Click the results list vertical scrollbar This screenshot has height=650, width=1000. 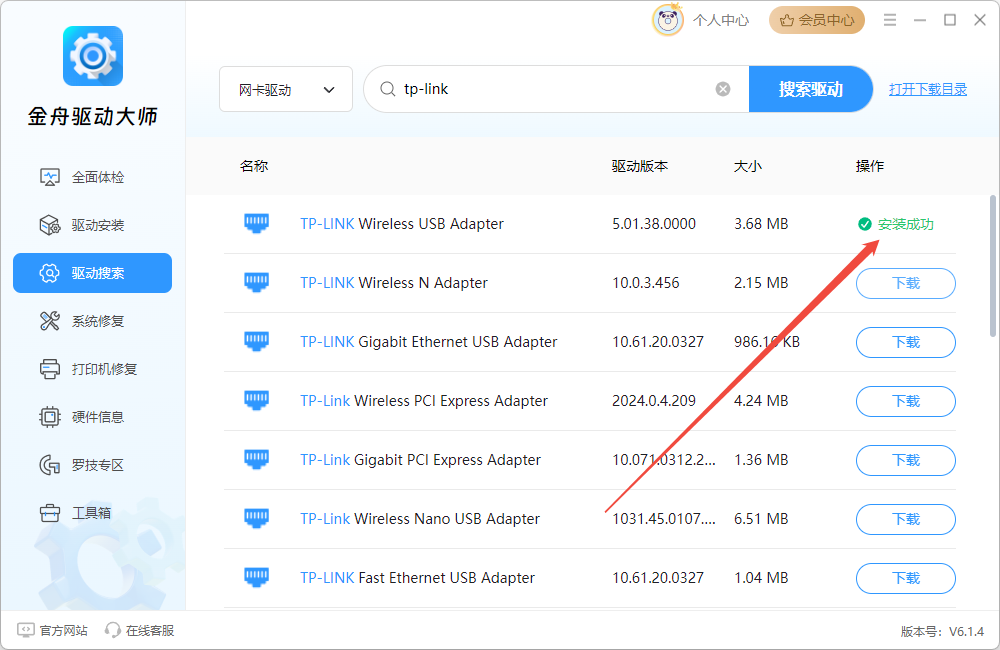click(993, 266)
